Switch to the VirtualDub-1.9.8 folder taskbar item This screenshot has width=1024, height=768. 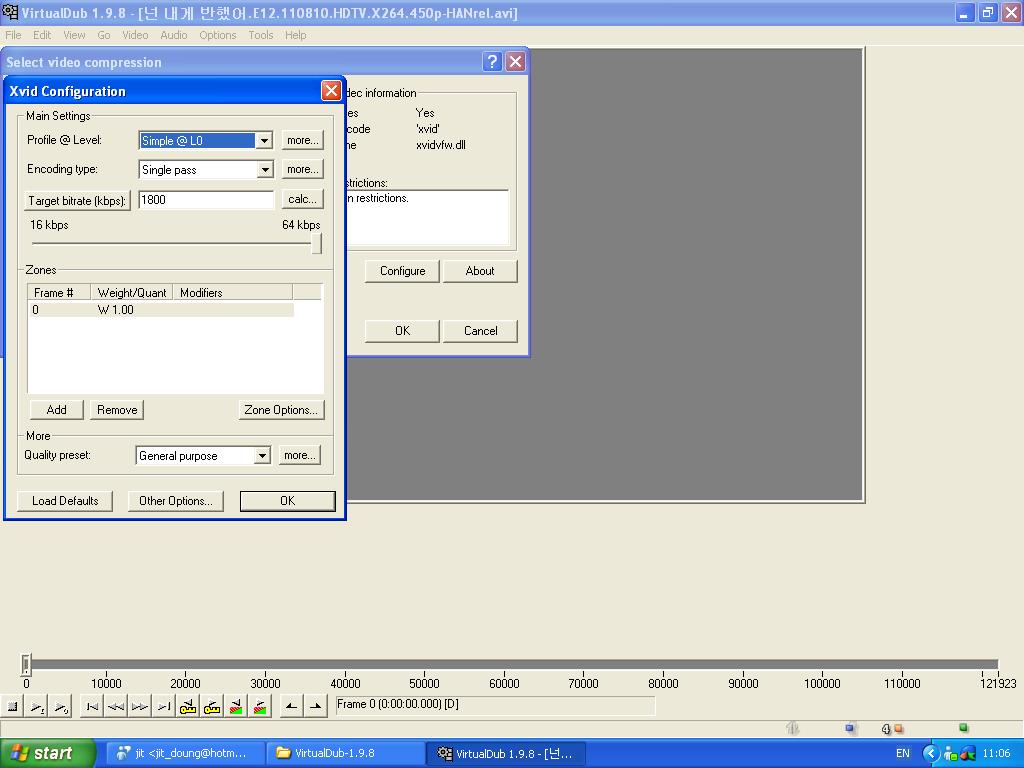click(346, 754)
